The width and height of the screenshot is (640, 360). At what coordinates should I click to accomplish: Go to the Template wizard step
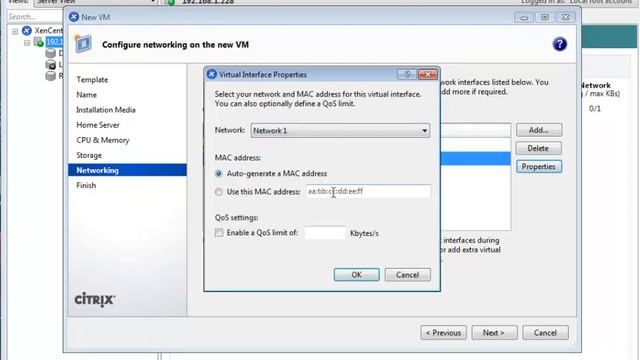pyautogui.click(x=92, y=80)
